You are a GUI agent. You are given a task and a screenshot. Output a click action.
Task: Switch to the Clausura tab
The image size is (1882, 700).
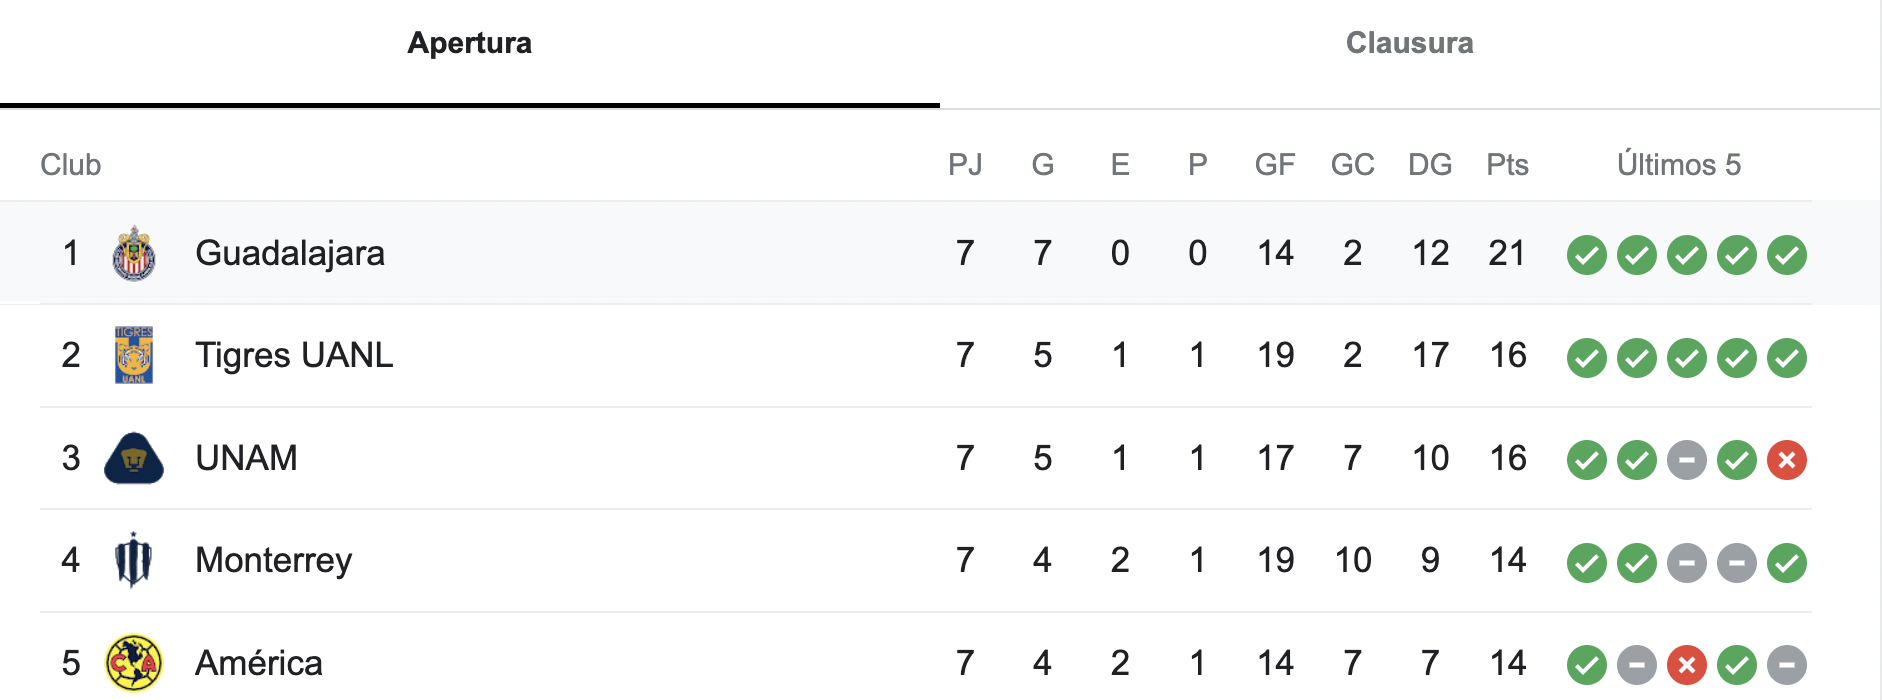pyautogui.click(x=1409, y=43)
